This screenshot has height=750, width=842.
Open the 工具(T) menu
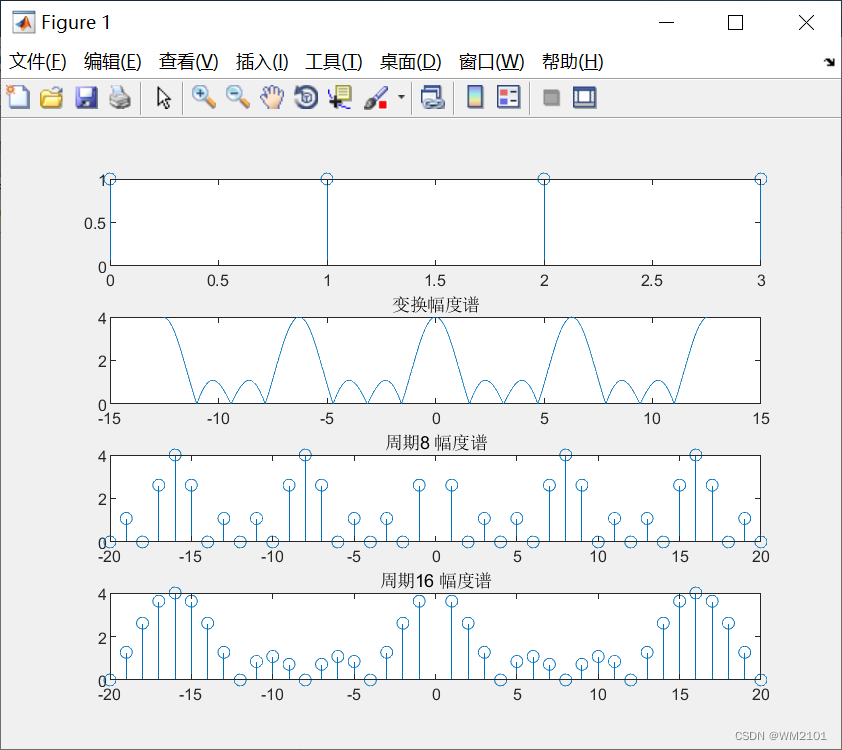click(x=334, y=62)
